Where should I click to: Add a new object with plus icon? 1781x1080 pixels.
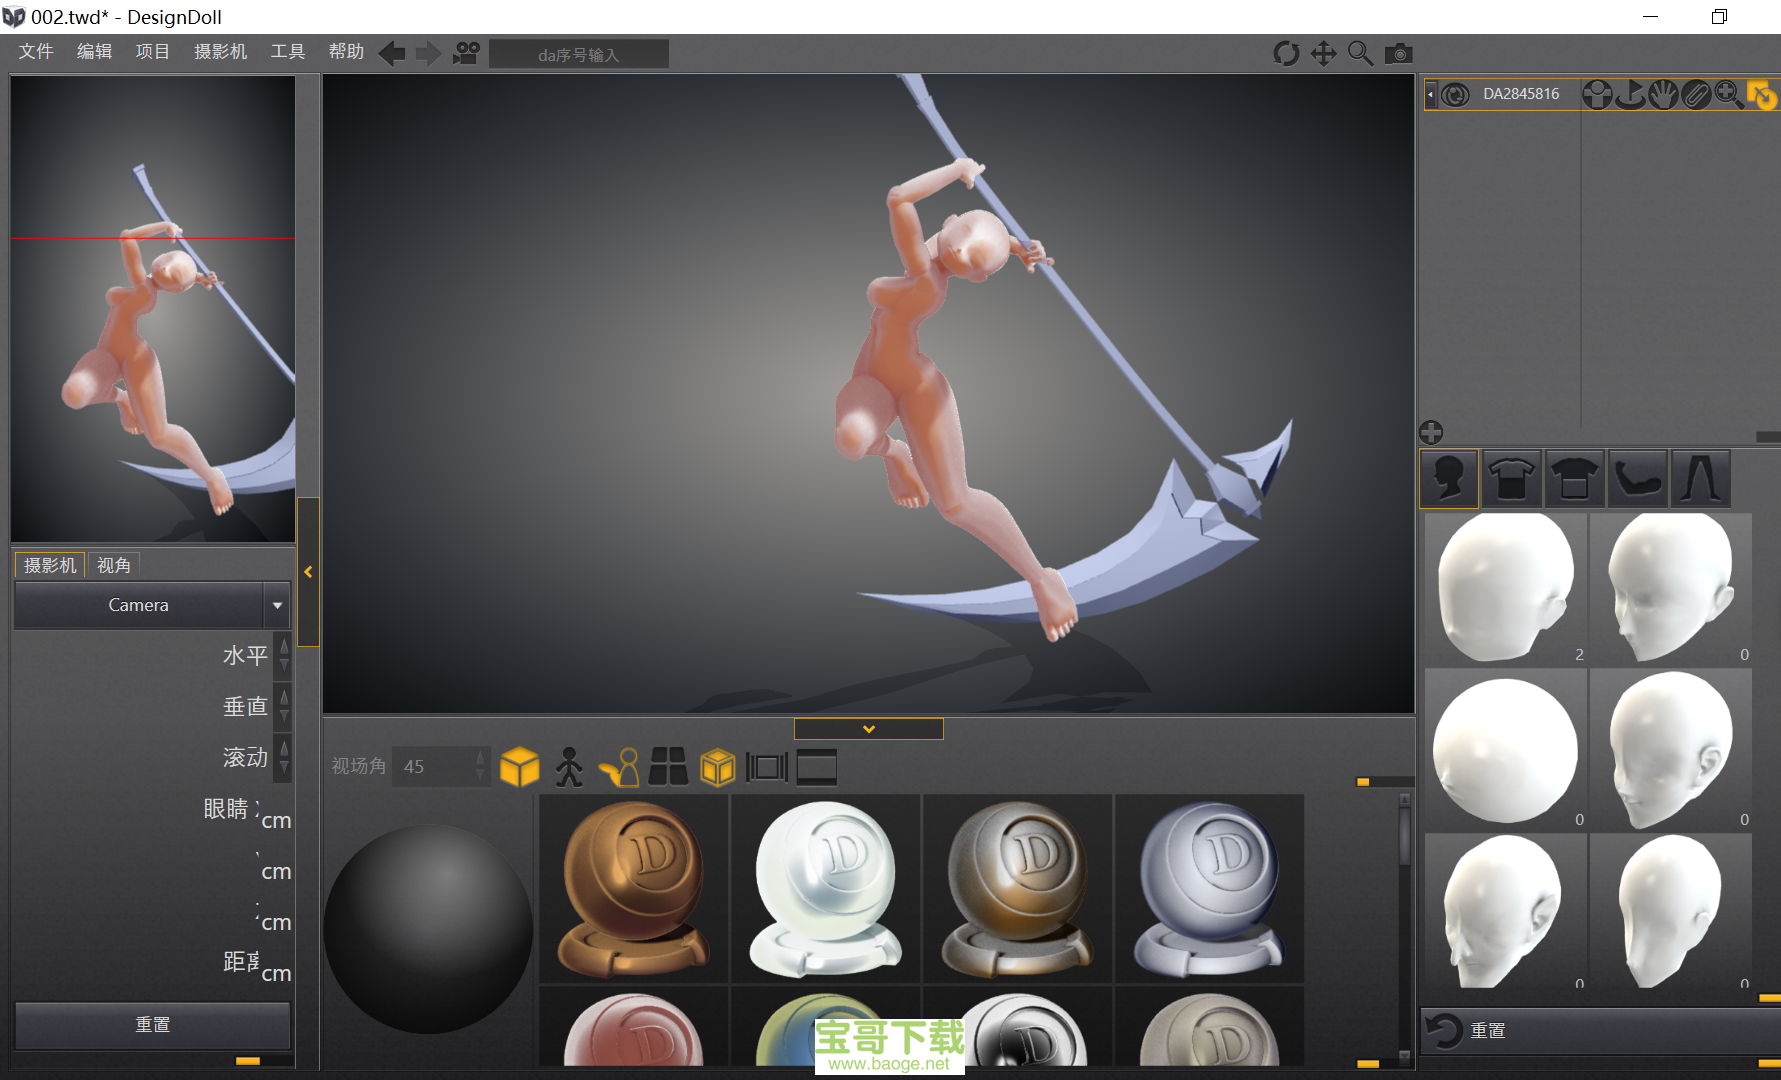pyautogui.click(x=1431, y=432)
